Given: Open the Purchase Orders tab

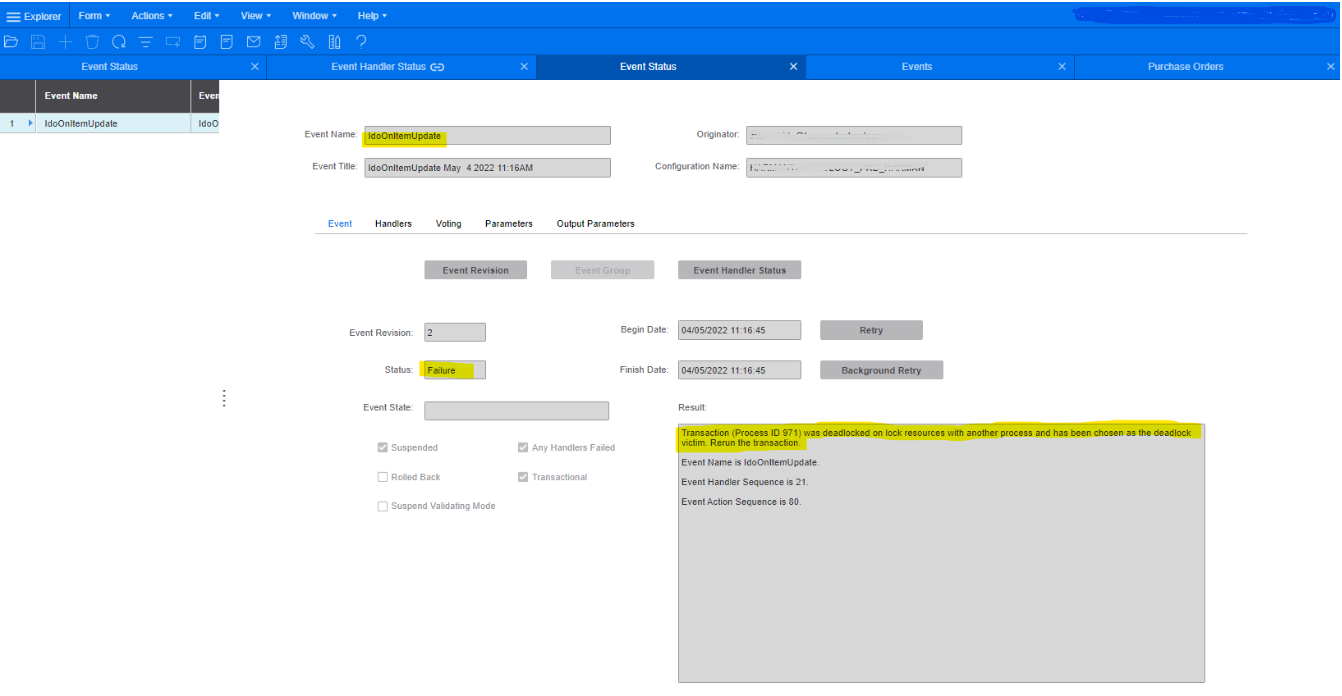Looking at the screenshot, I should click(1185, 67).
